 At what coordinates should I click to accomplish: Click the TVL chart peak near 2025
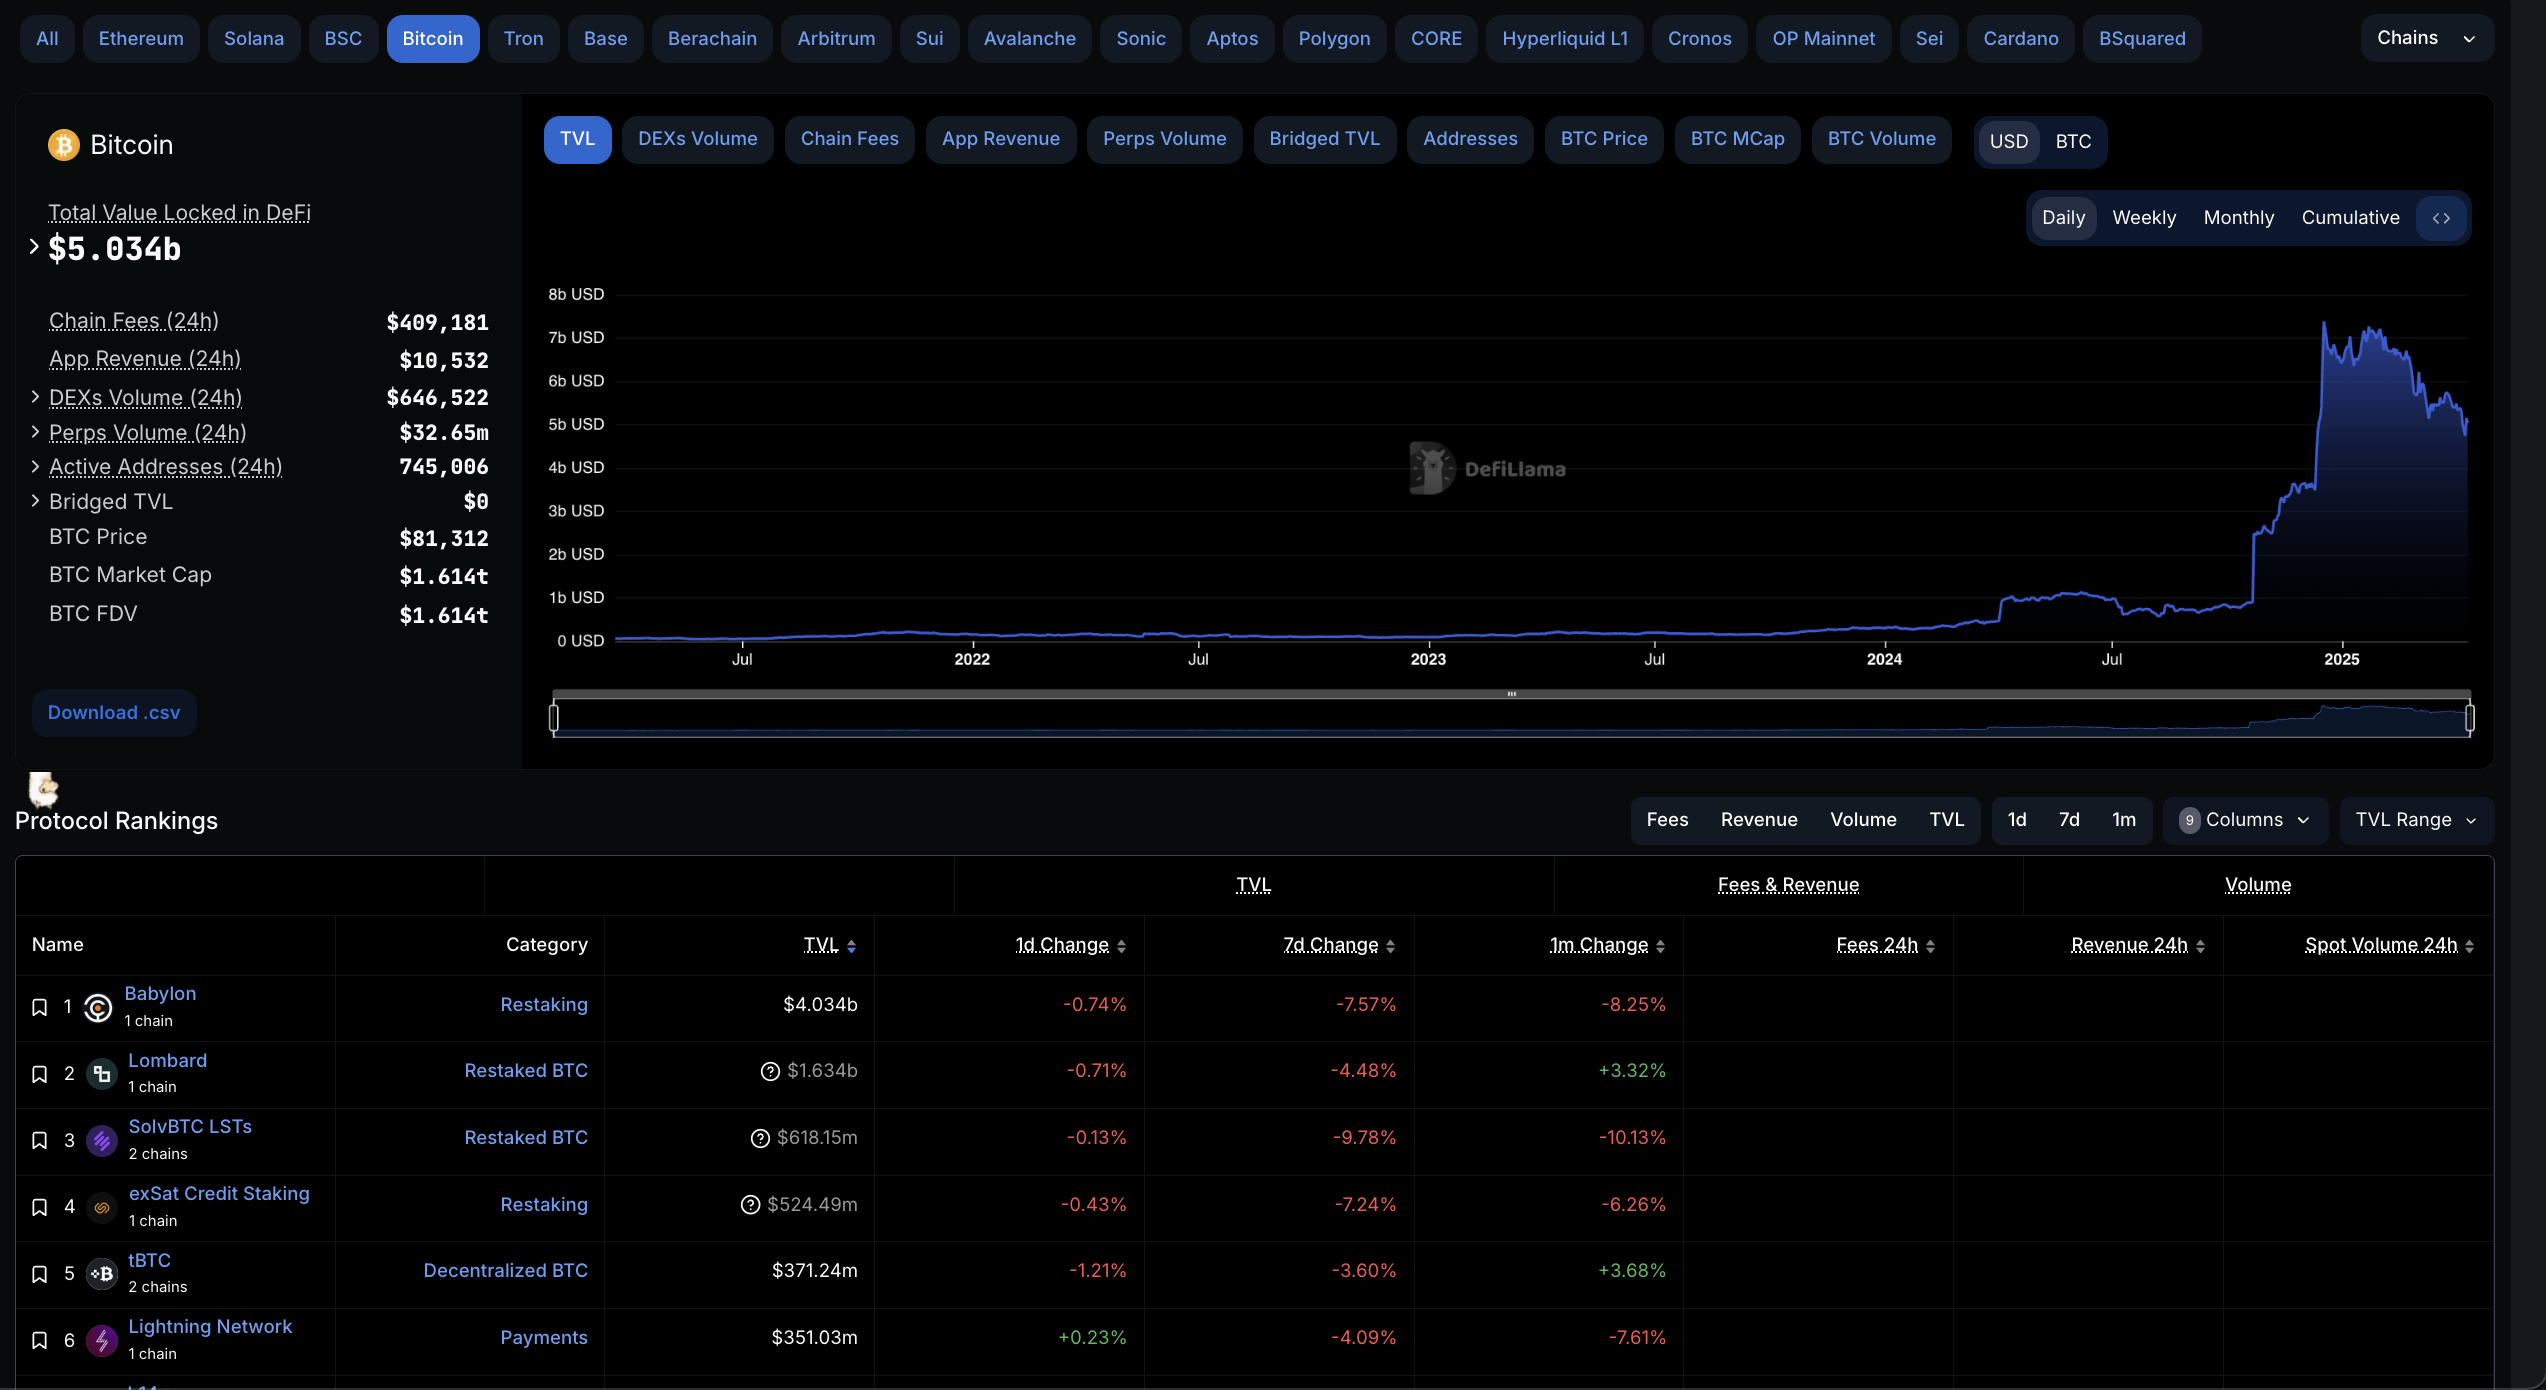tap(2324, 324)
